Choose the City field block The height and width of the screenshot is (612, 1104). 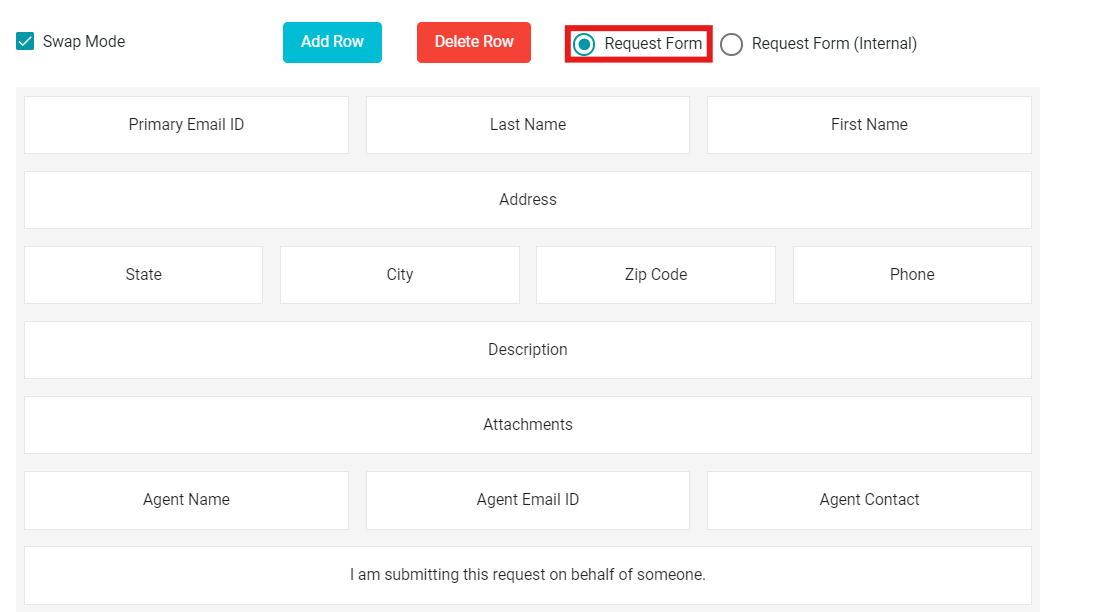click(400, 275)
